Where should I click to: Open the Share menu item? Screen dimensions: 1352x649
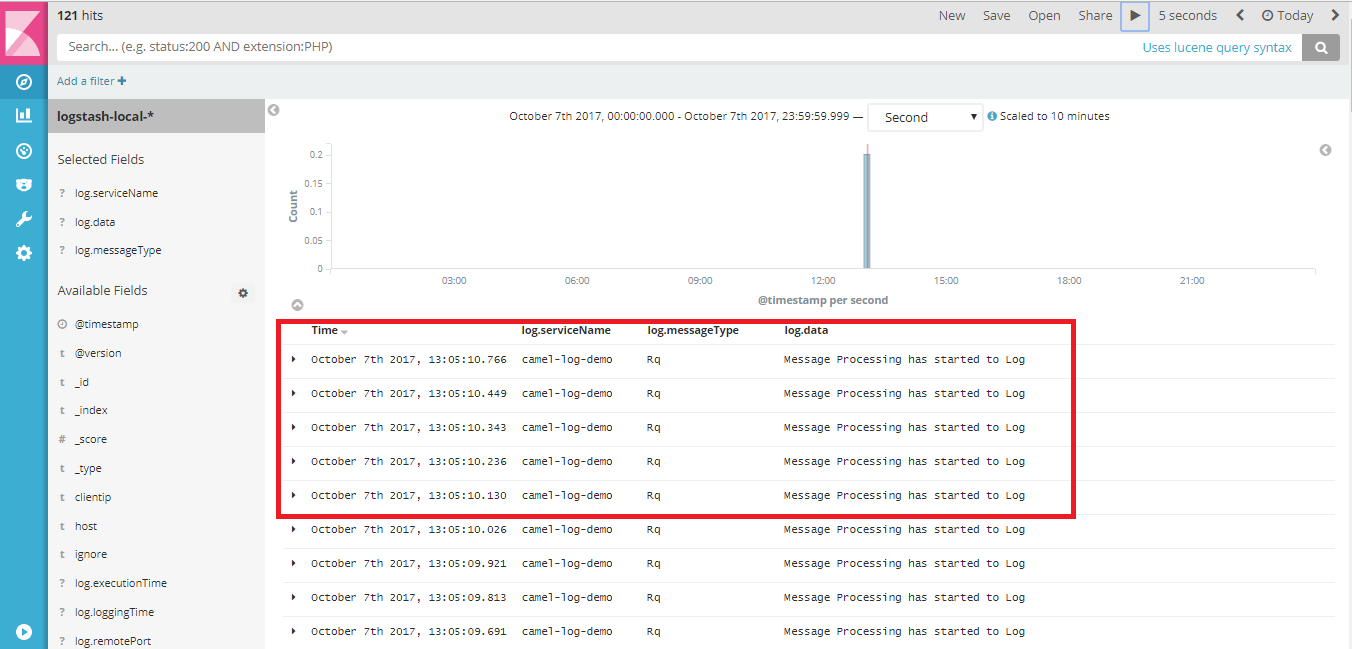[1095, 16]
